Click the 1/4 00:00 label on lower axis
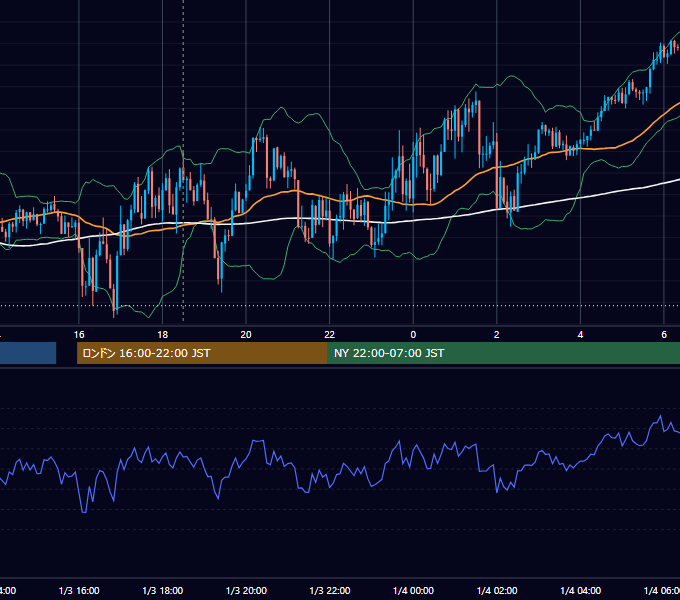The width and height of the screenshot is (680, 600). tap(413, 590)
